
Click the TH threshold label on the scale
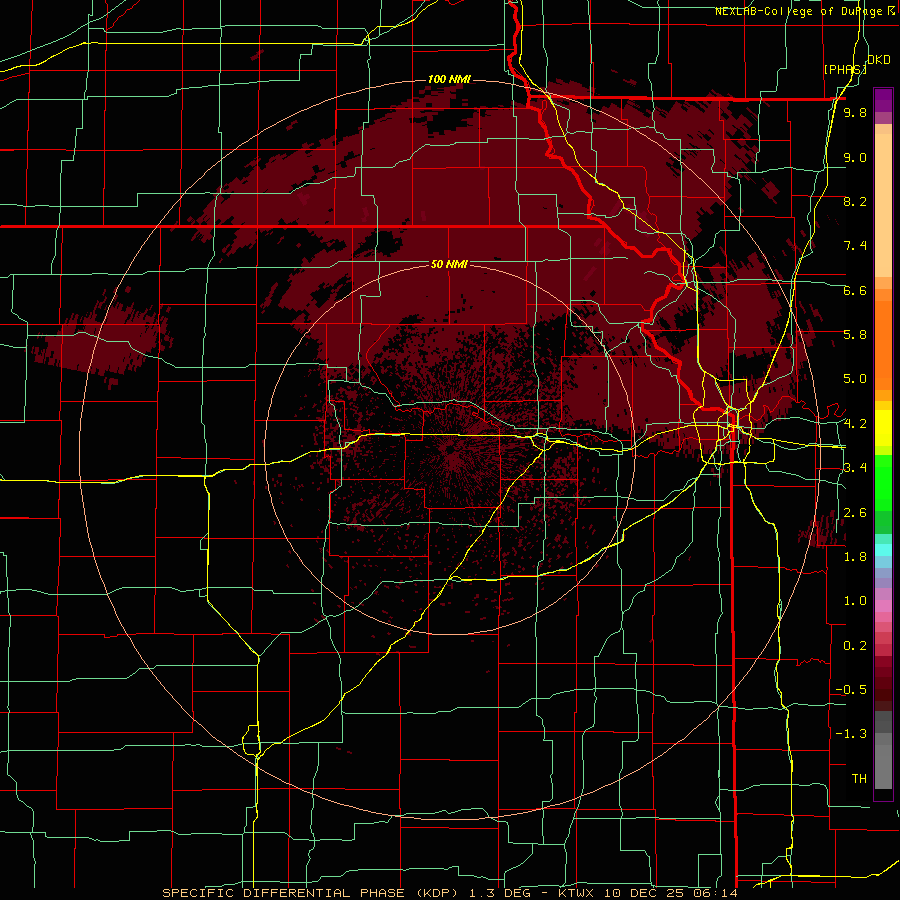point(859,779)
